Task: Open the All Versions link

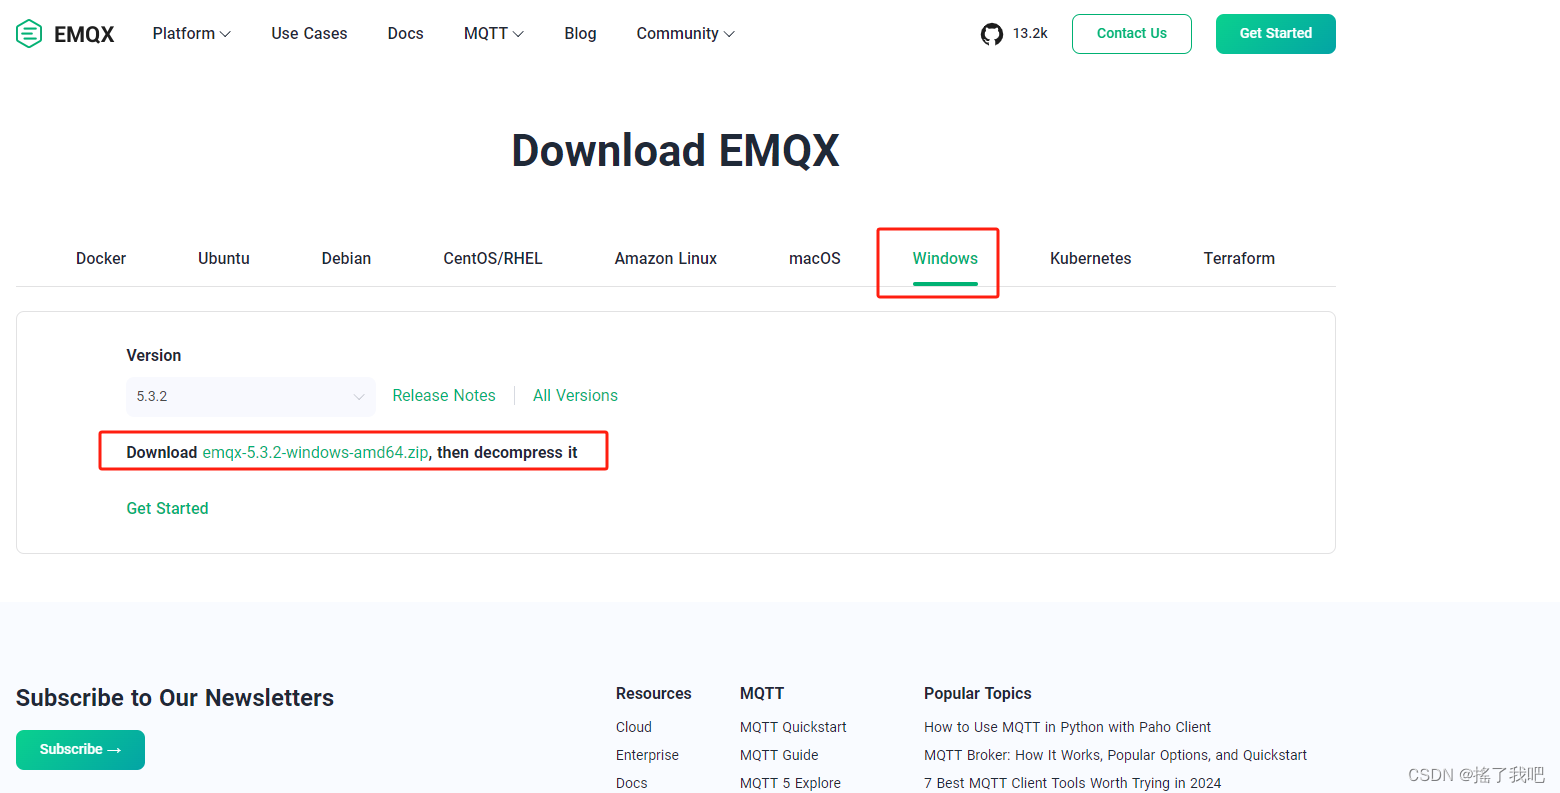Action: pyautogui.click(x=576, y=396)
